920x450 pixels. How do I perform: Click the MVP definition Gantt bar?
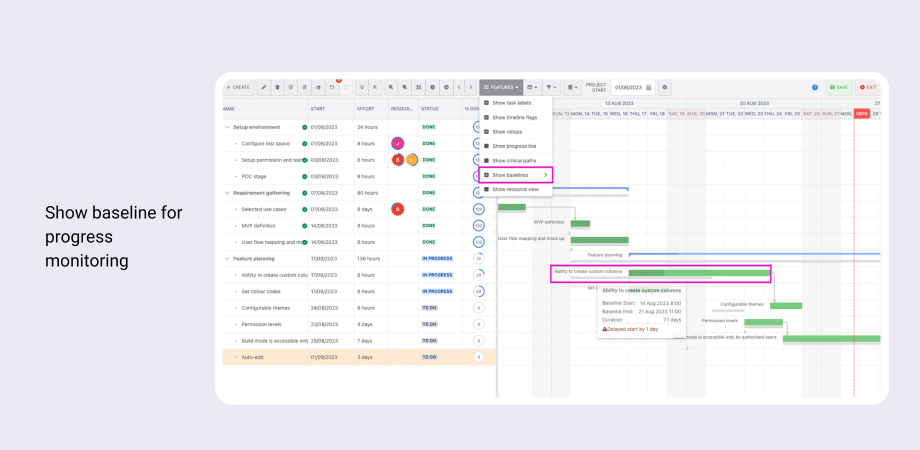click(x=580, y=224)
